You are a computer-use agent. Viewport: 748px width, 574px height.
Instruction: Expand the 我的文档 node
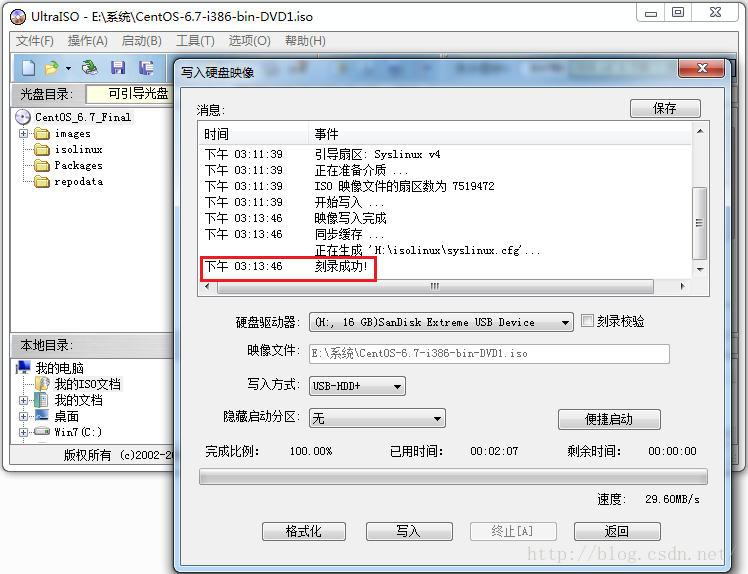pos(23,400)
